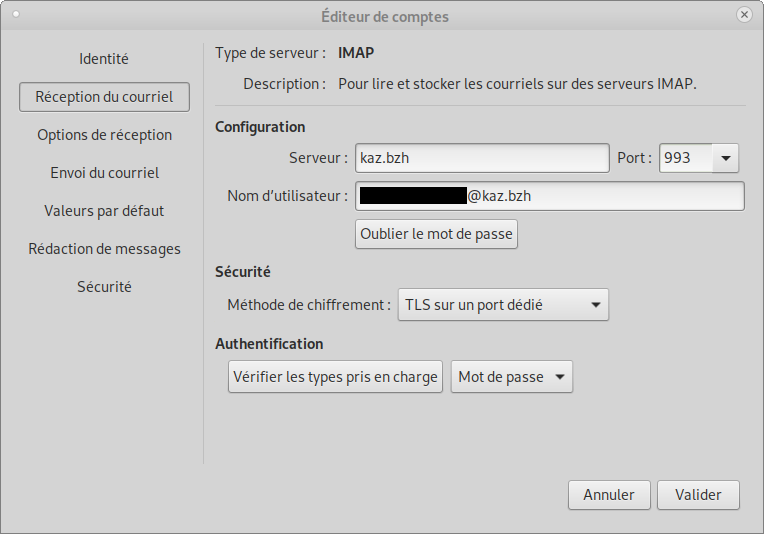Click Vérifier les types pris en charge

click(x=335, y=377)
